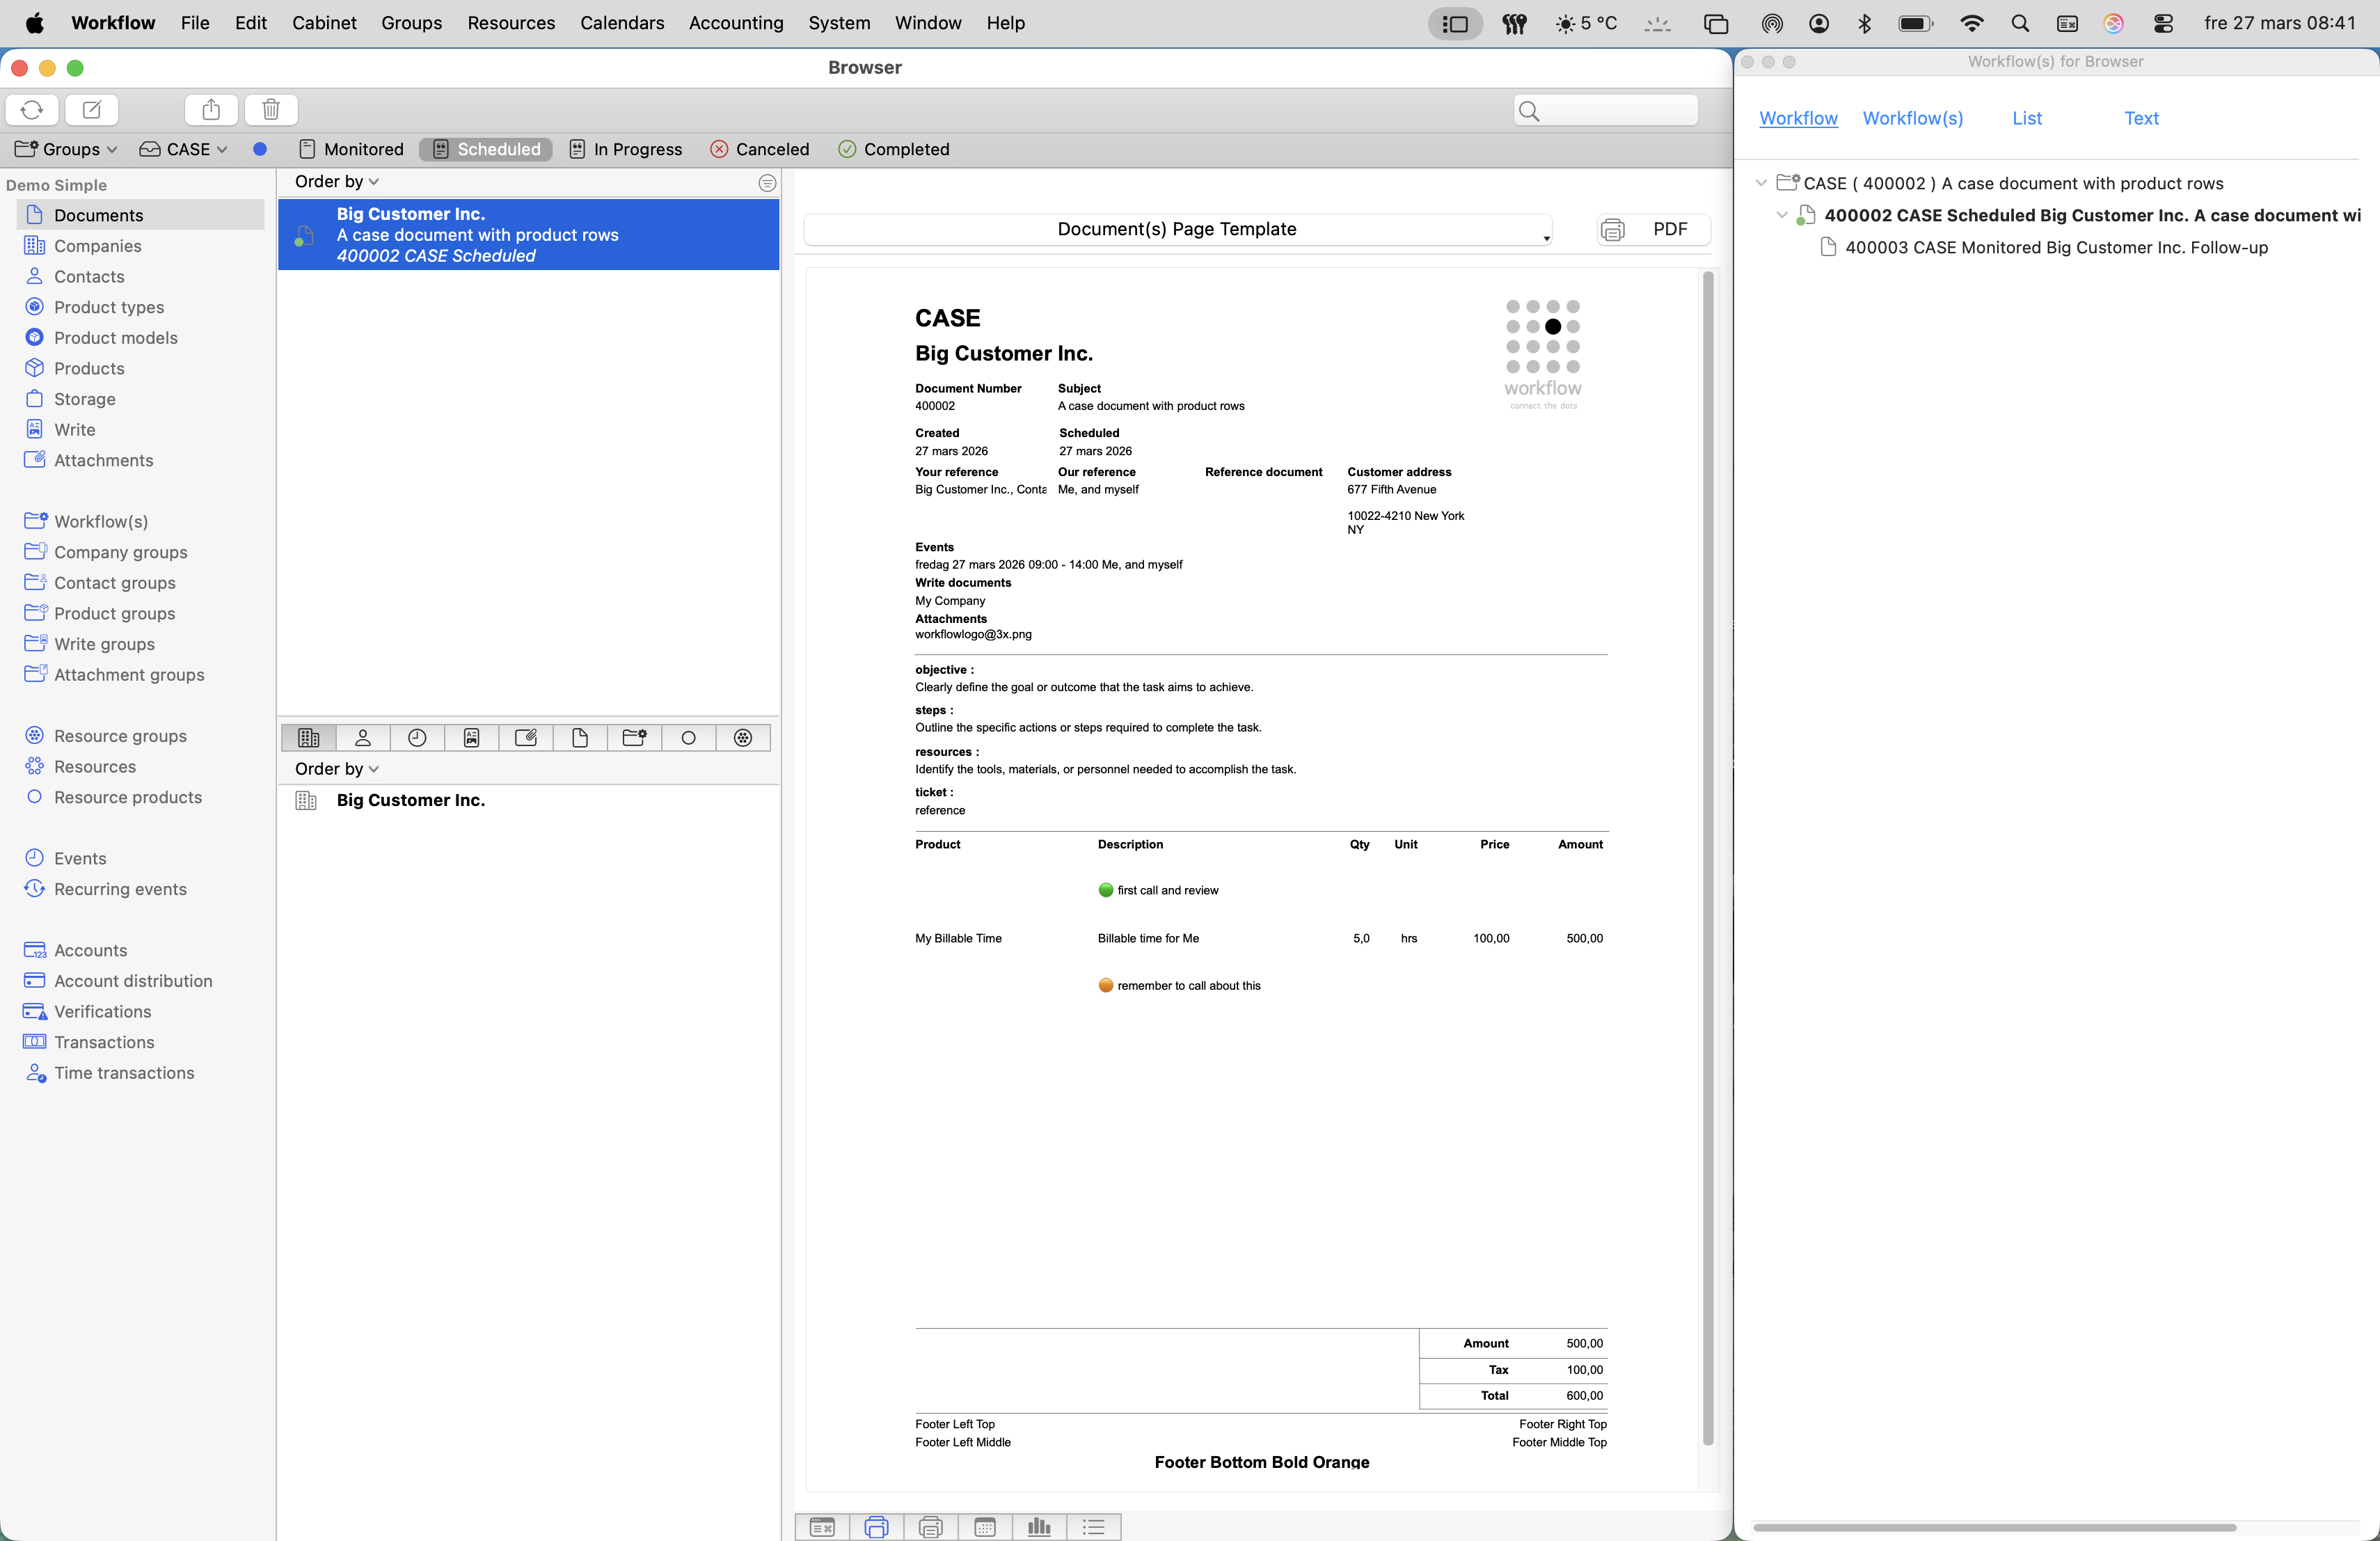The height and width of the screenshot is (1541, 2380).
Task: Click the bulleted list view icon
Action: point(1093,1527)
